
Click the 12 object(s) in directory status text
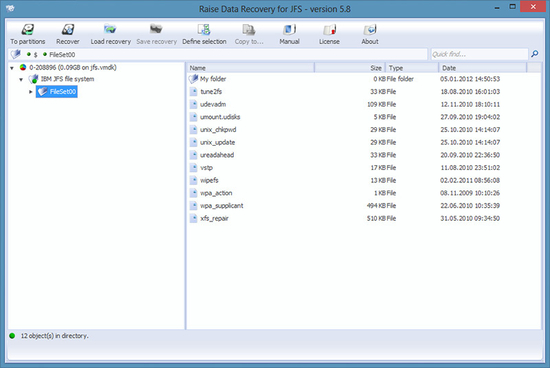pyautogui.click(x=54, y=336)
